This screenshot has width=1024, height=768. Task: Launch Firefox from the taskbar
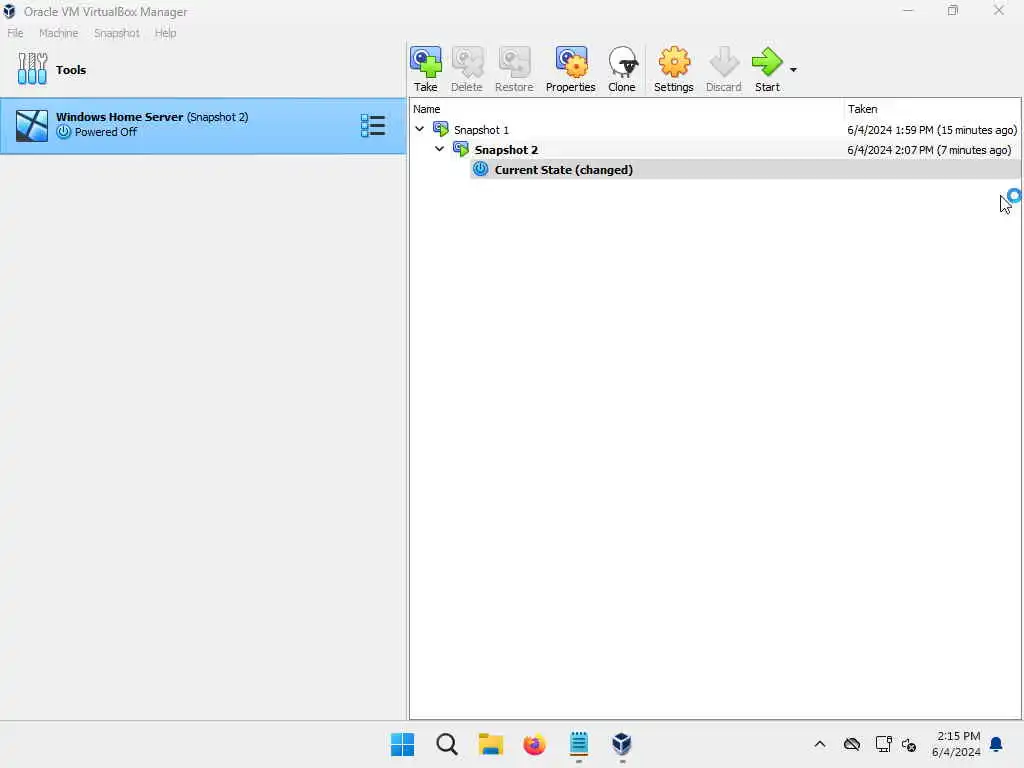coord(534,744)
